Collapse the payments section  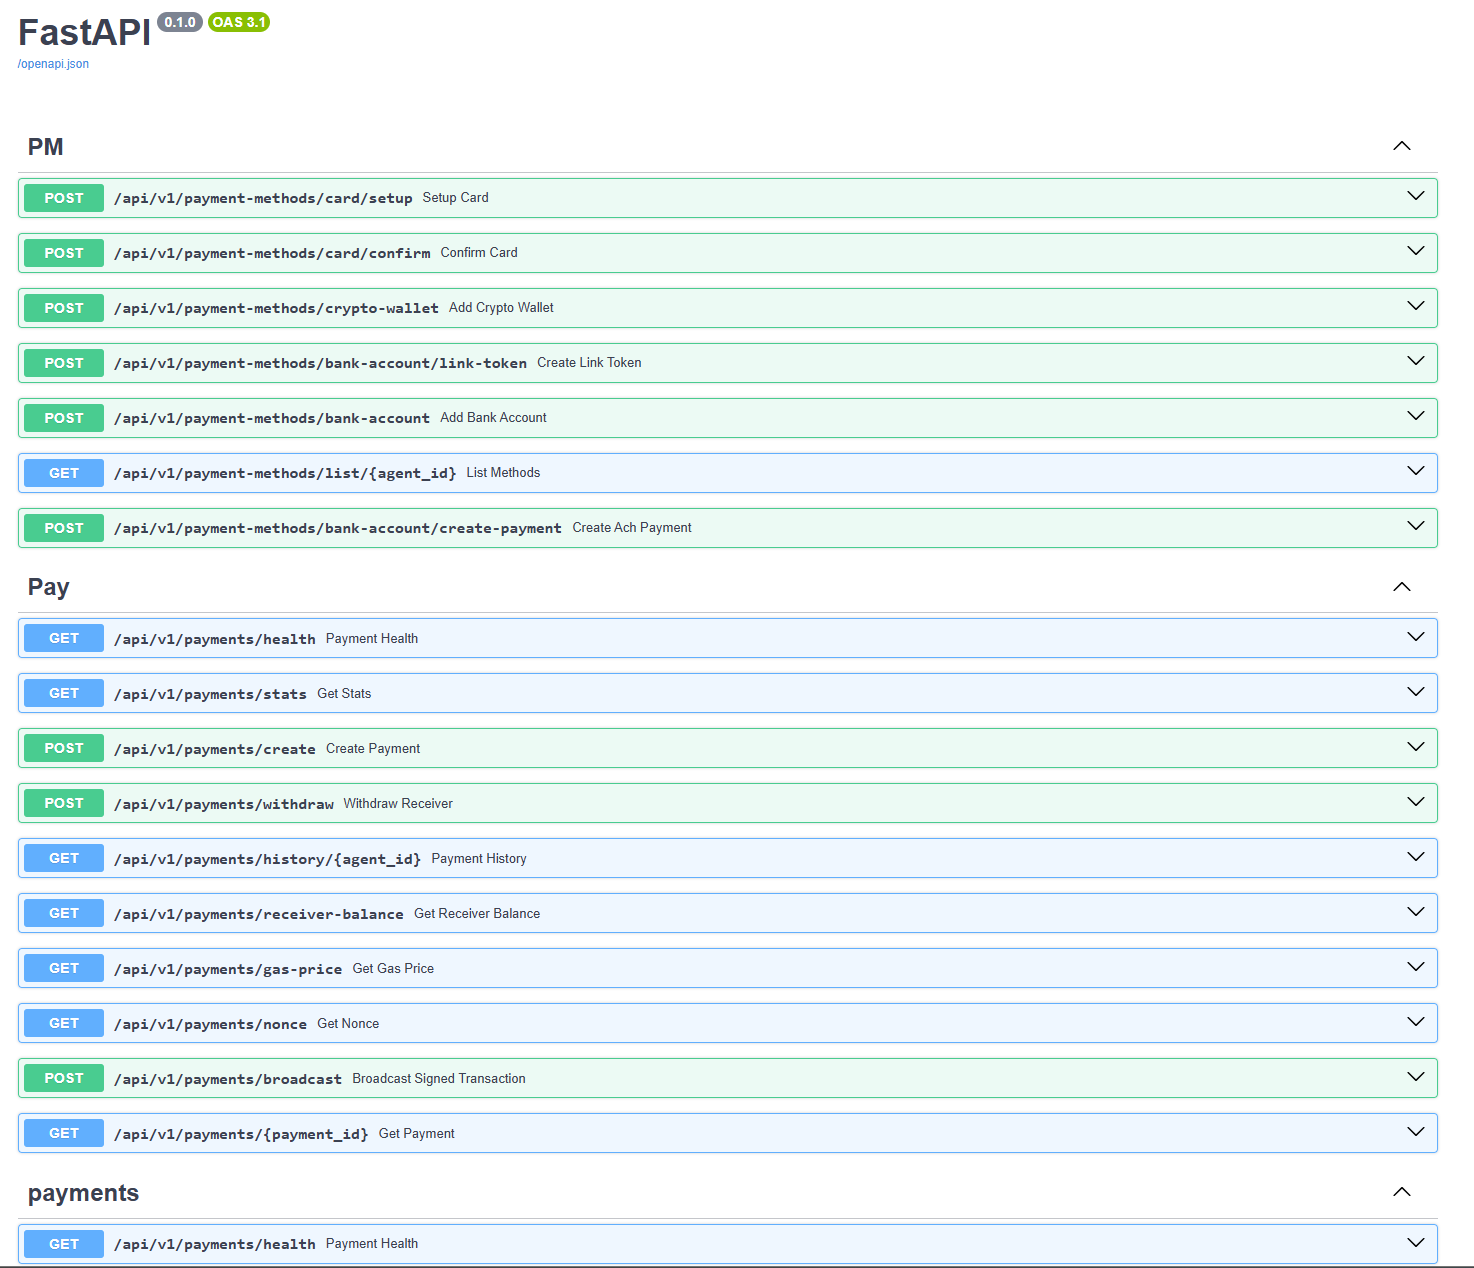pos(1401,1192)
